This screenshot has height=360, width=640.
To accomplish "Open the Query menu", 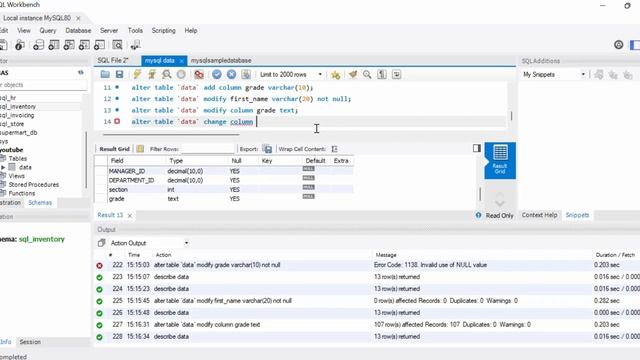I will pyautogui.click(x=48, y=31).
